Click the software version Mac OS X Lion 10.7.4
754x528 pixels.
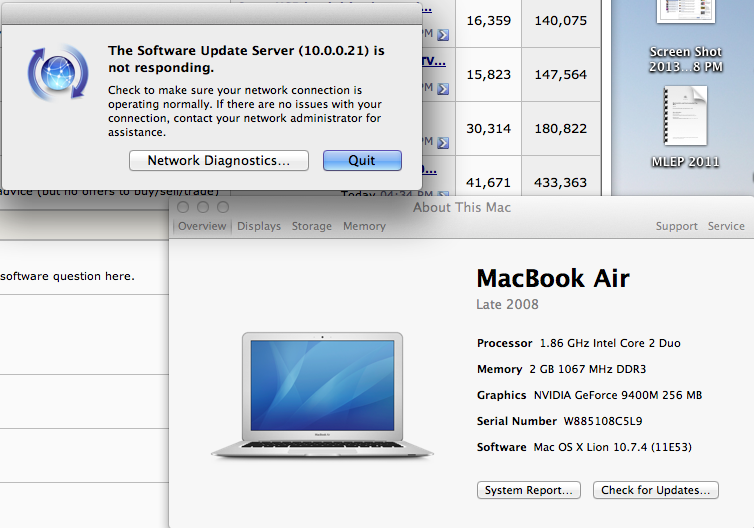tap(612, 447)
